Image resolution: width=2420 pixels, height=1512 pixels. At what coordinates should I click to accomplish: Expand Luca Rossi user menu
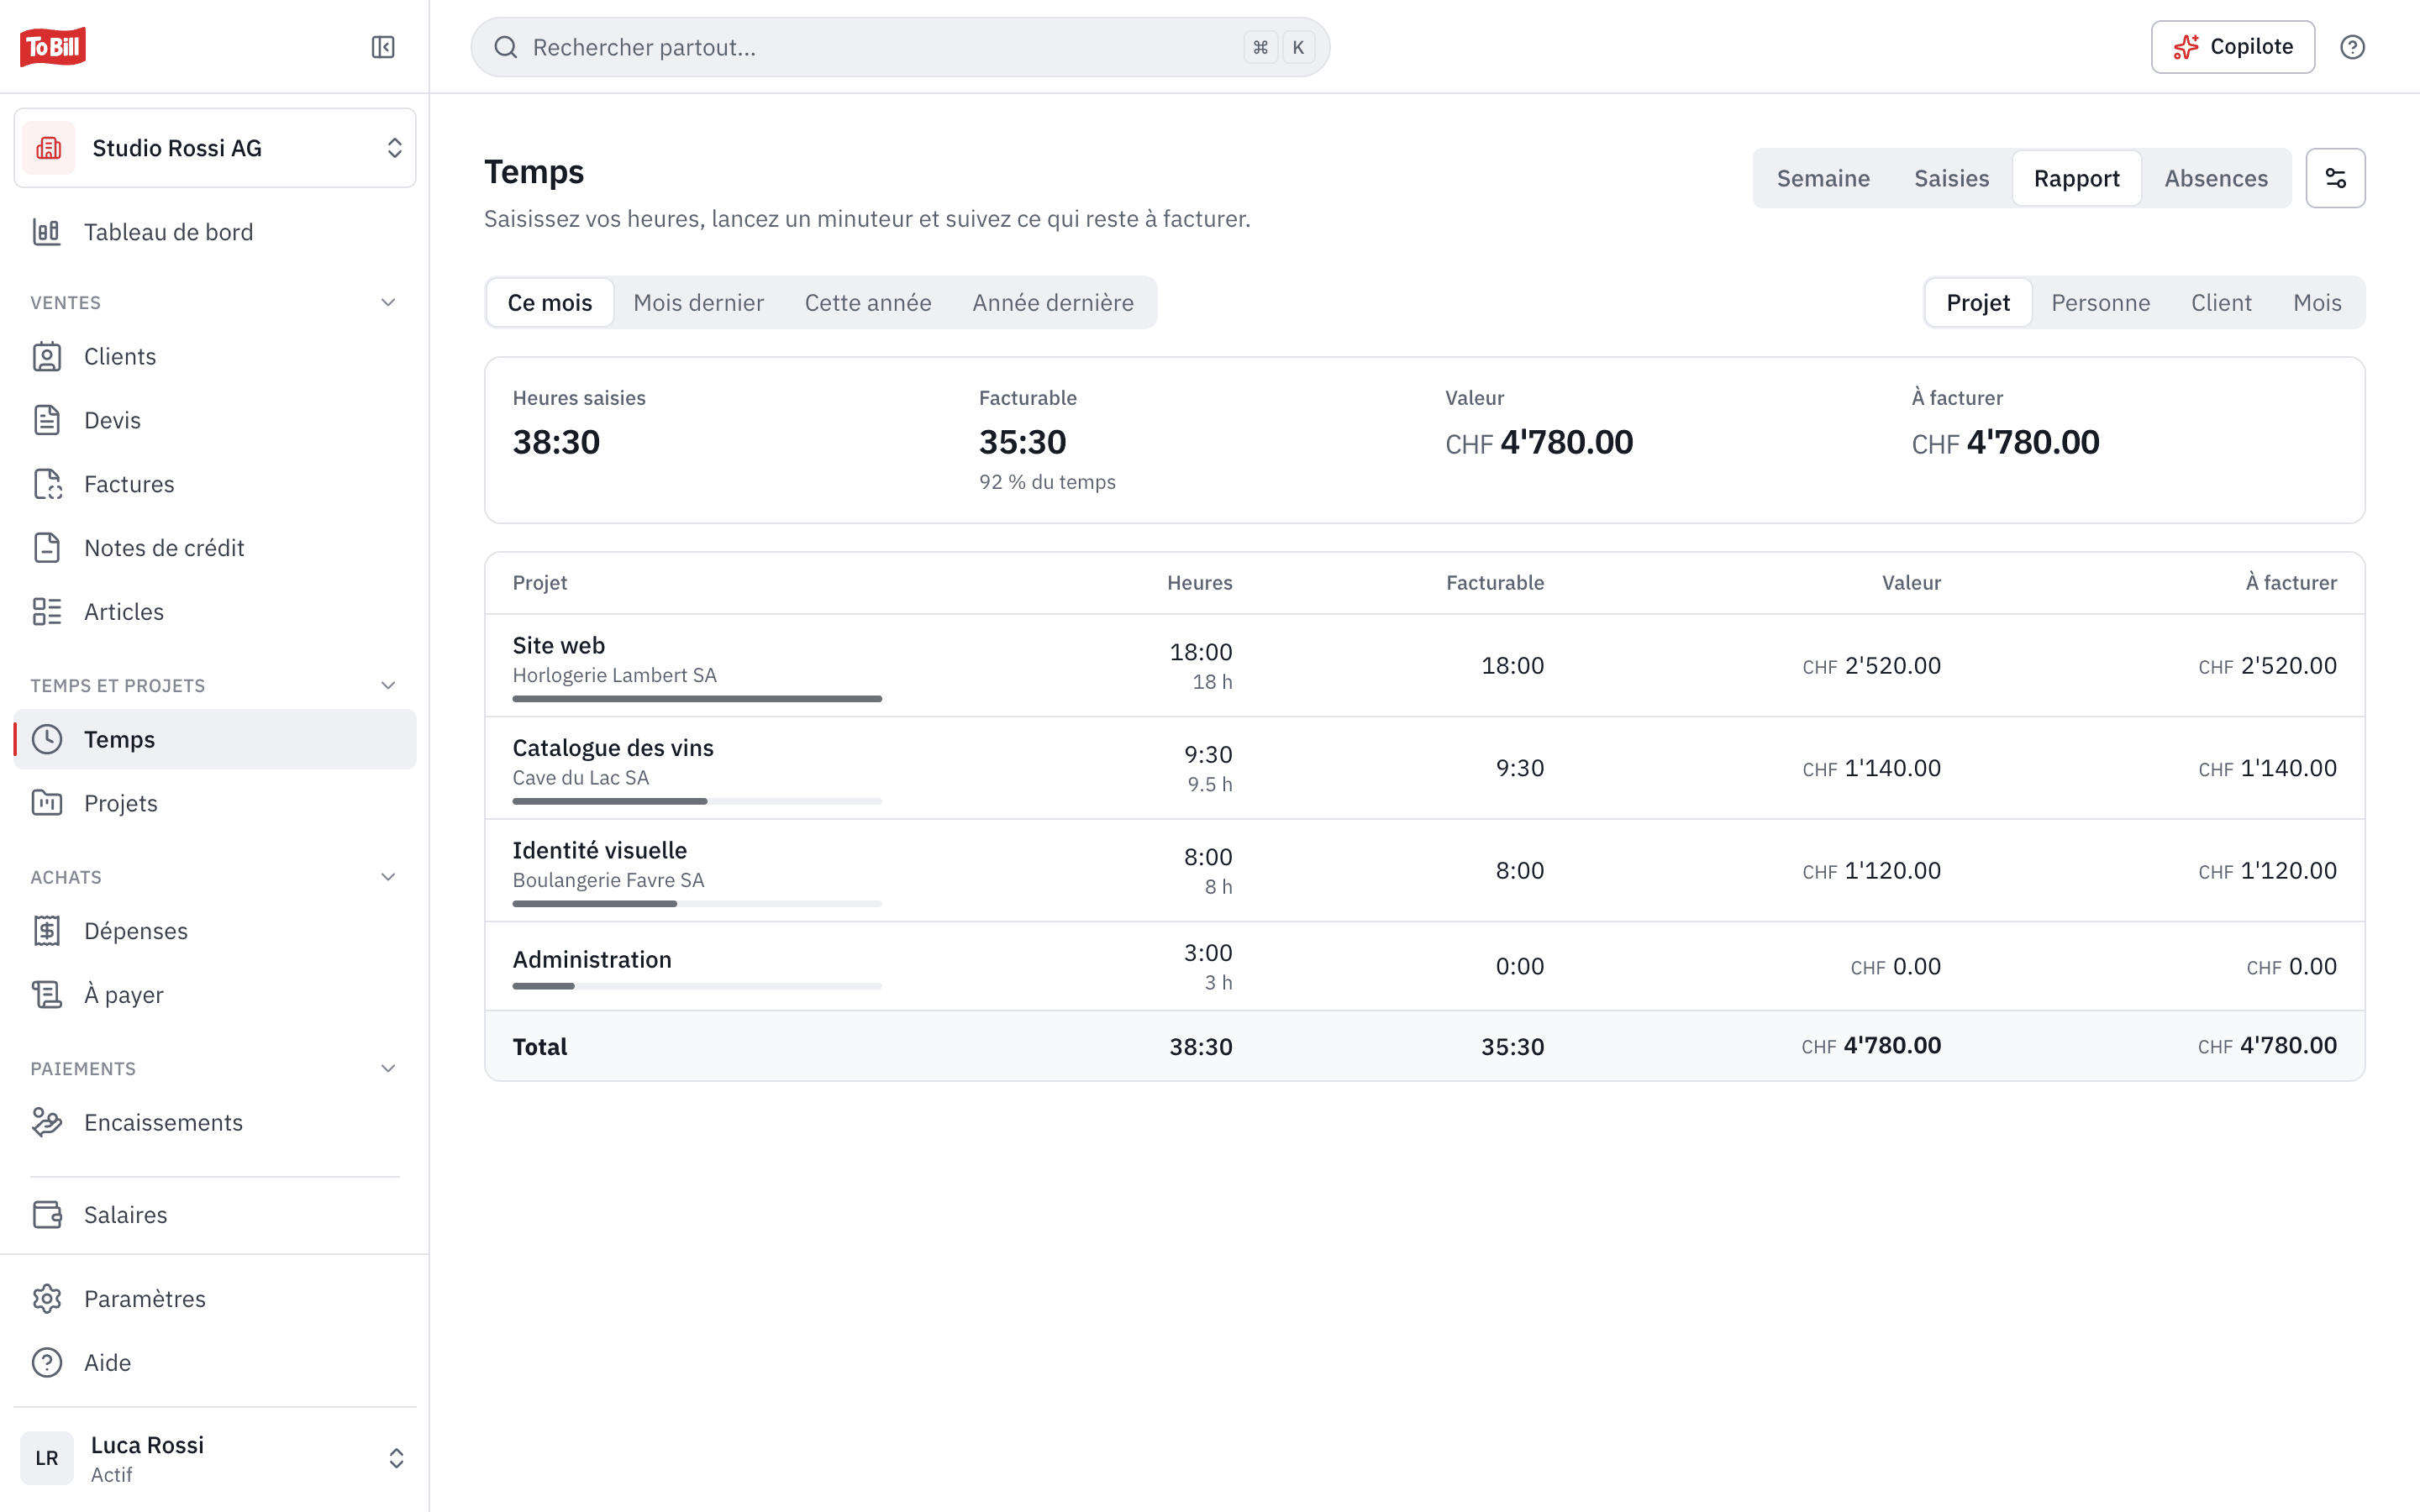pos(215,1458)
